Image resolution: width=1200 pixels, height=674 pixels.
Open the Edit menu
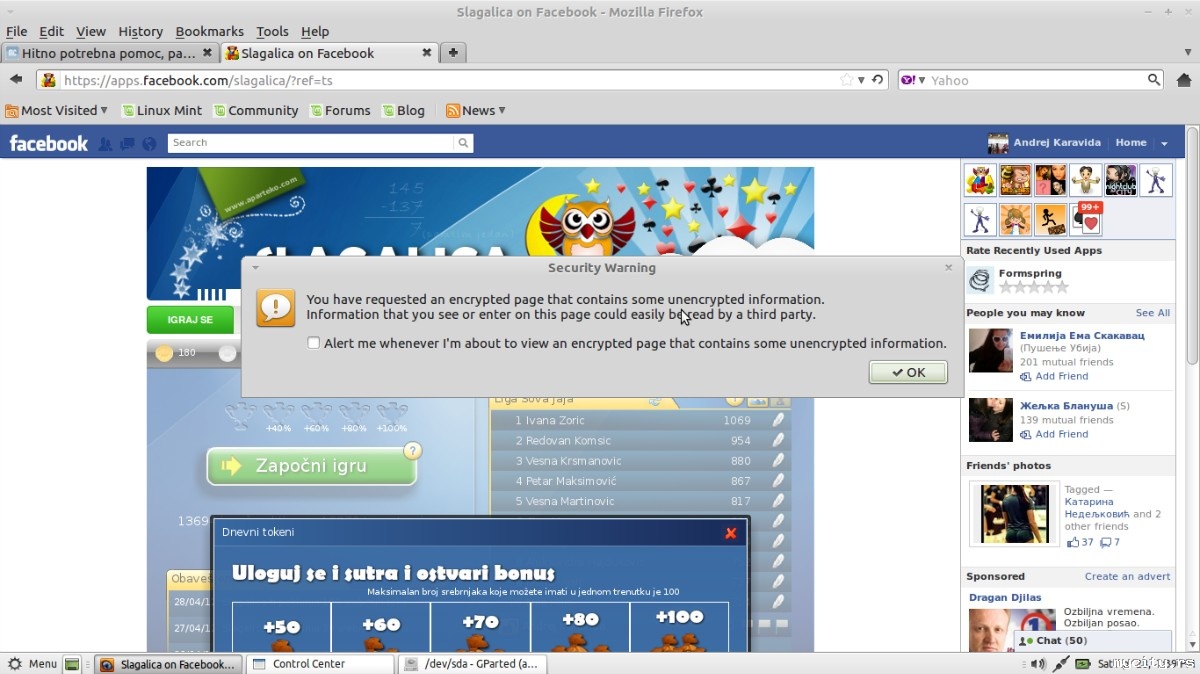[51, 32]
